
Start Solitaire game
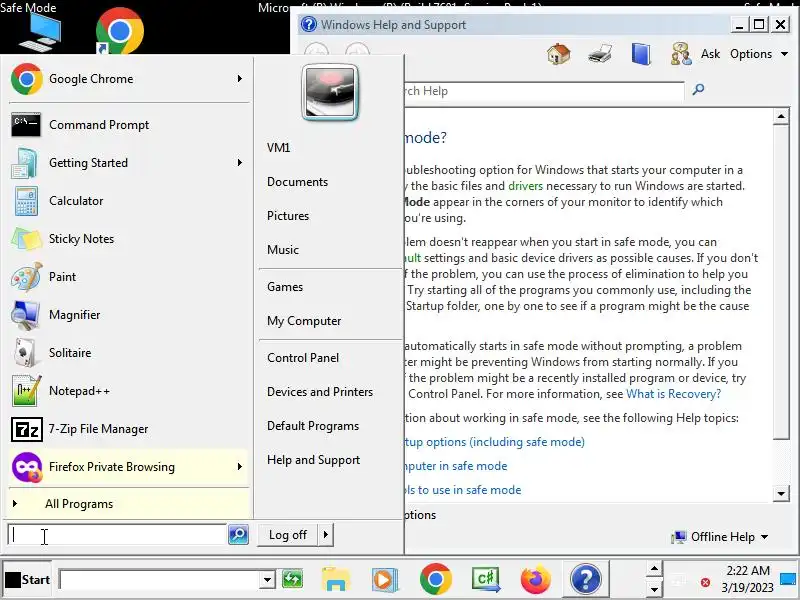click(129, 353)
